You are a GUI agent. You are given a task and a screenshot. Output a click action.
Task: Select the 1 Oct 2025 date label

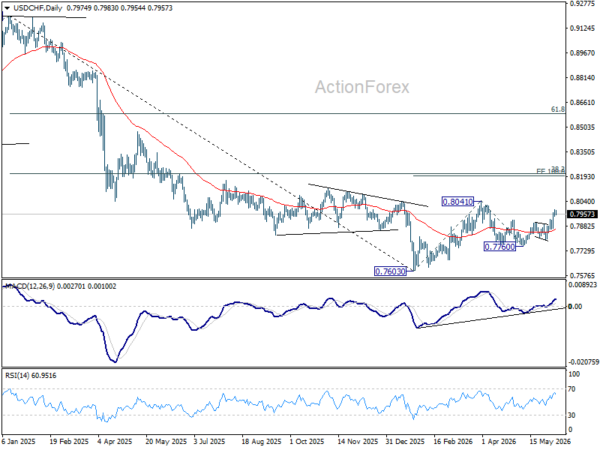pyautogui.click(x=307, y=442)
